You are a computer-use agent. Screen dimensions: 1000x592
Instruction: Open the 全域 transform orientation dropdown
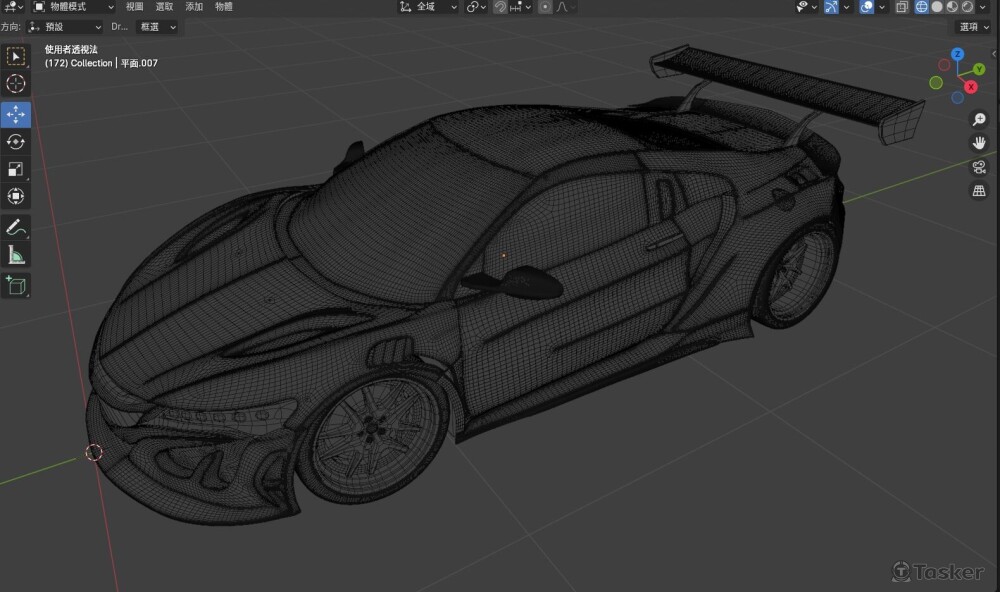[428, 7]
